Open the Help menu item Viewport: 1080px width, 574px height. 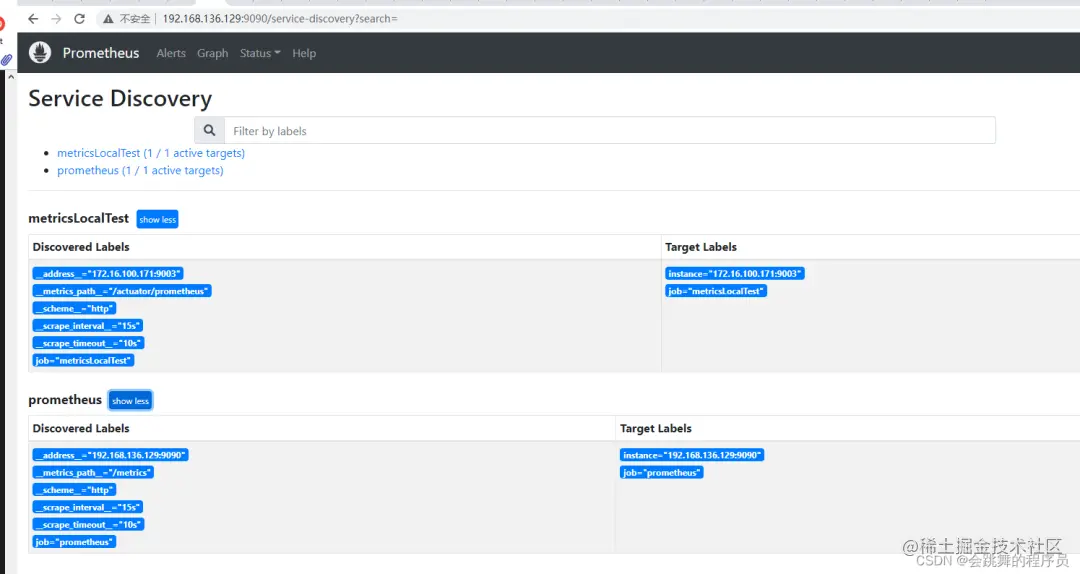pos(304,53)
